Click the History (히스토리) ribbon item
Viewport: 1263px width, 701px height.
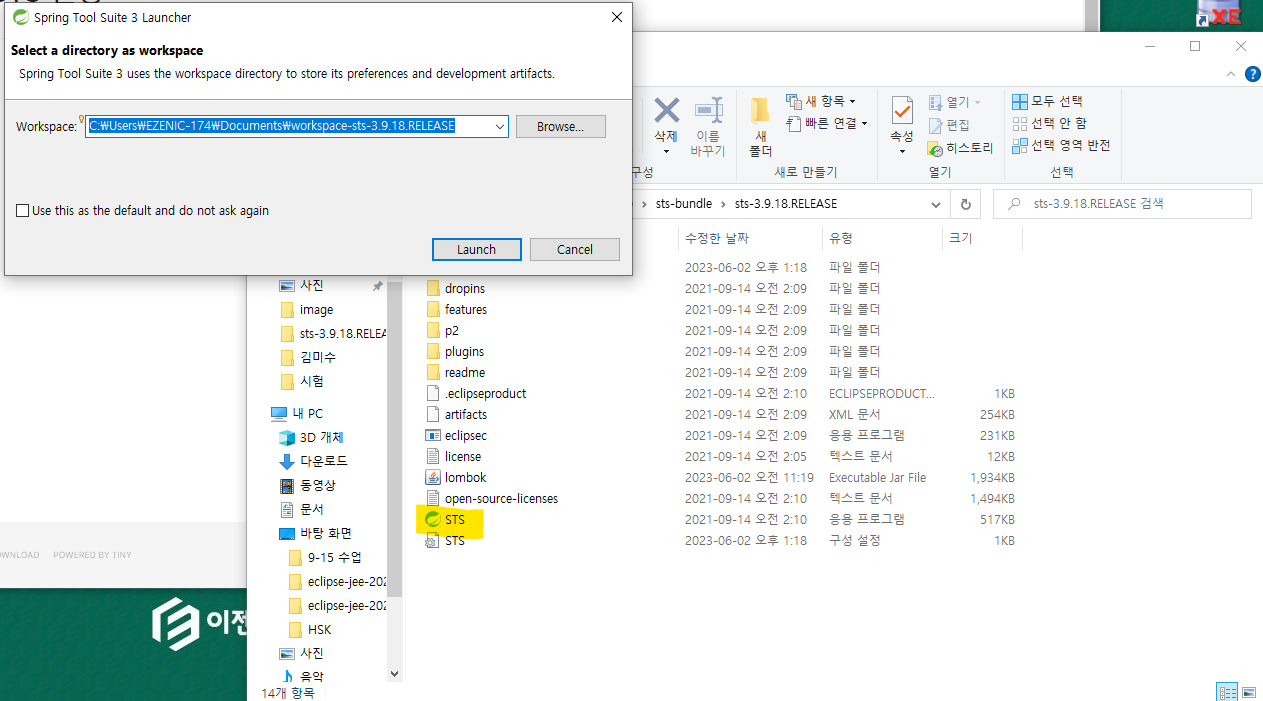tap(960, 148)
